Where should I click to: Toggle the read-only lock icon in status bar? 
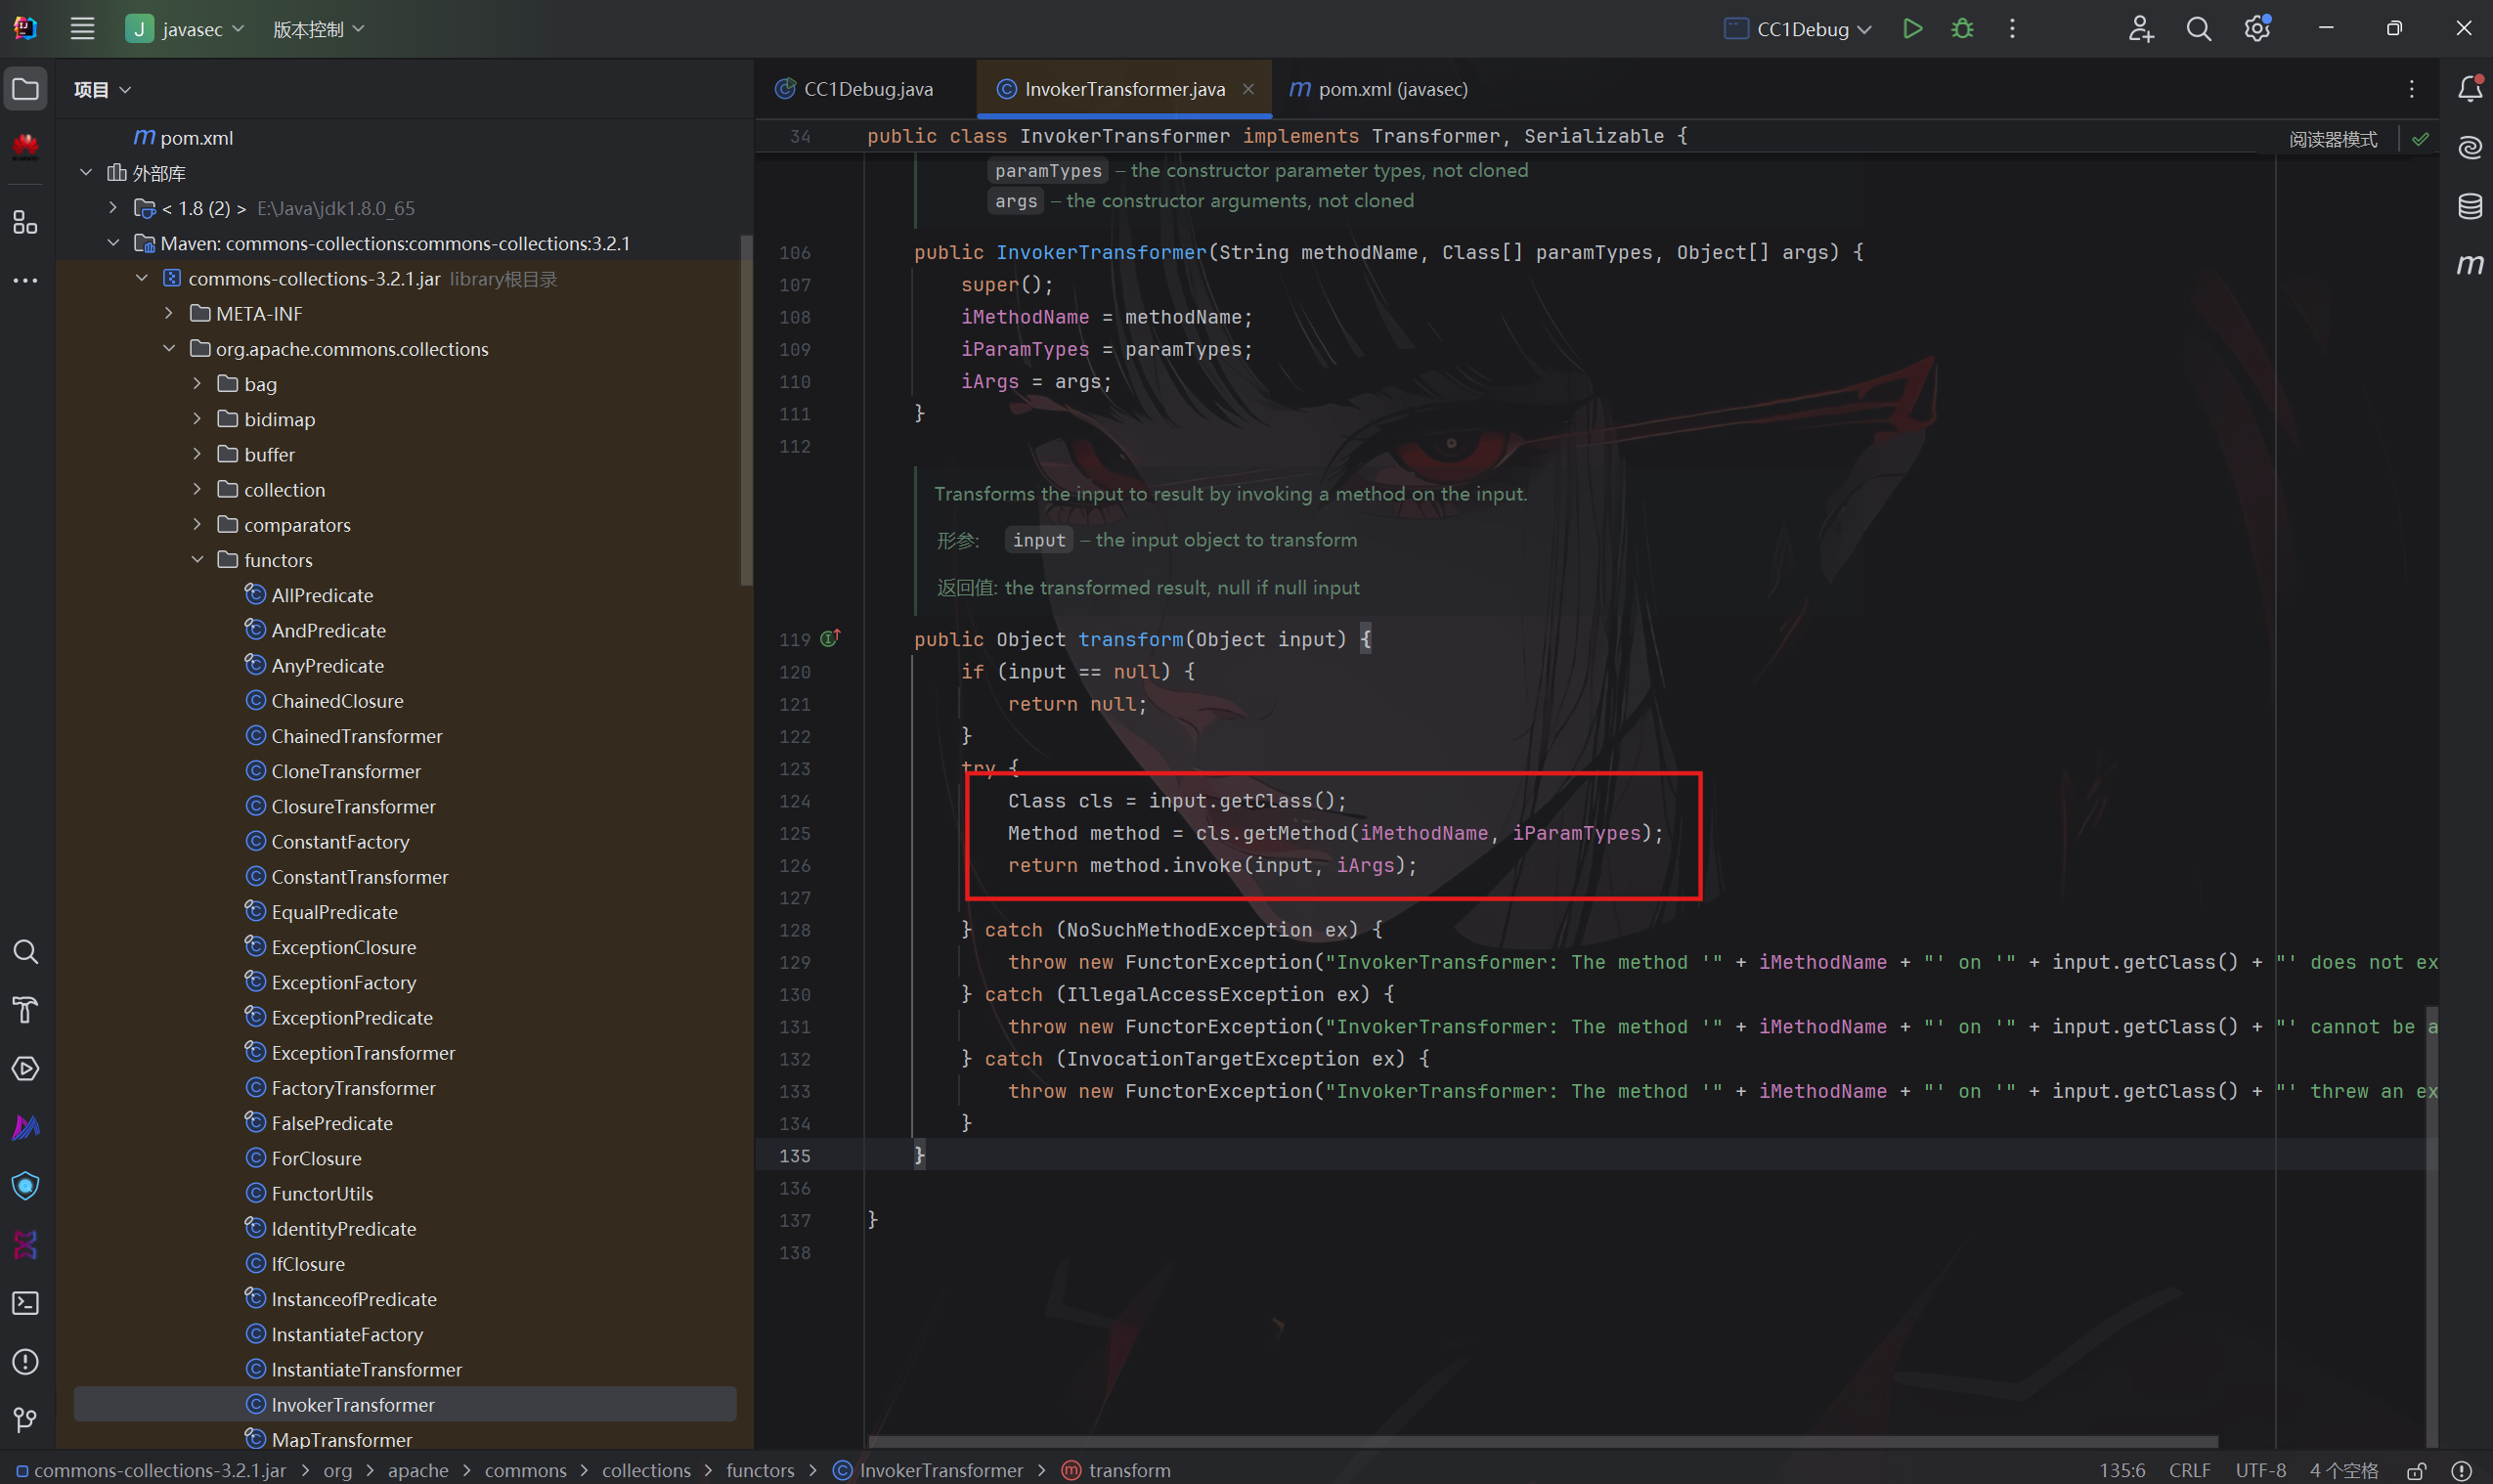[2416, 1471]
